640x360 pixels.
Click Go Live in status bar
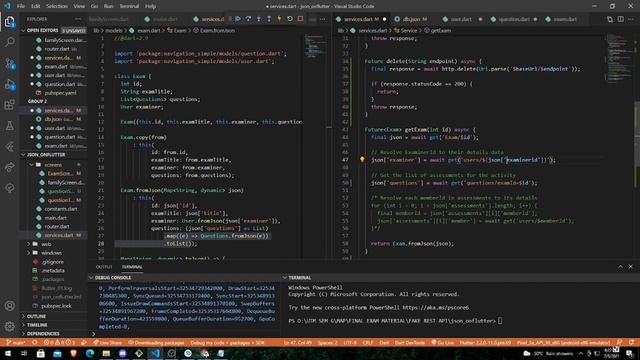[x=442, y=343]
